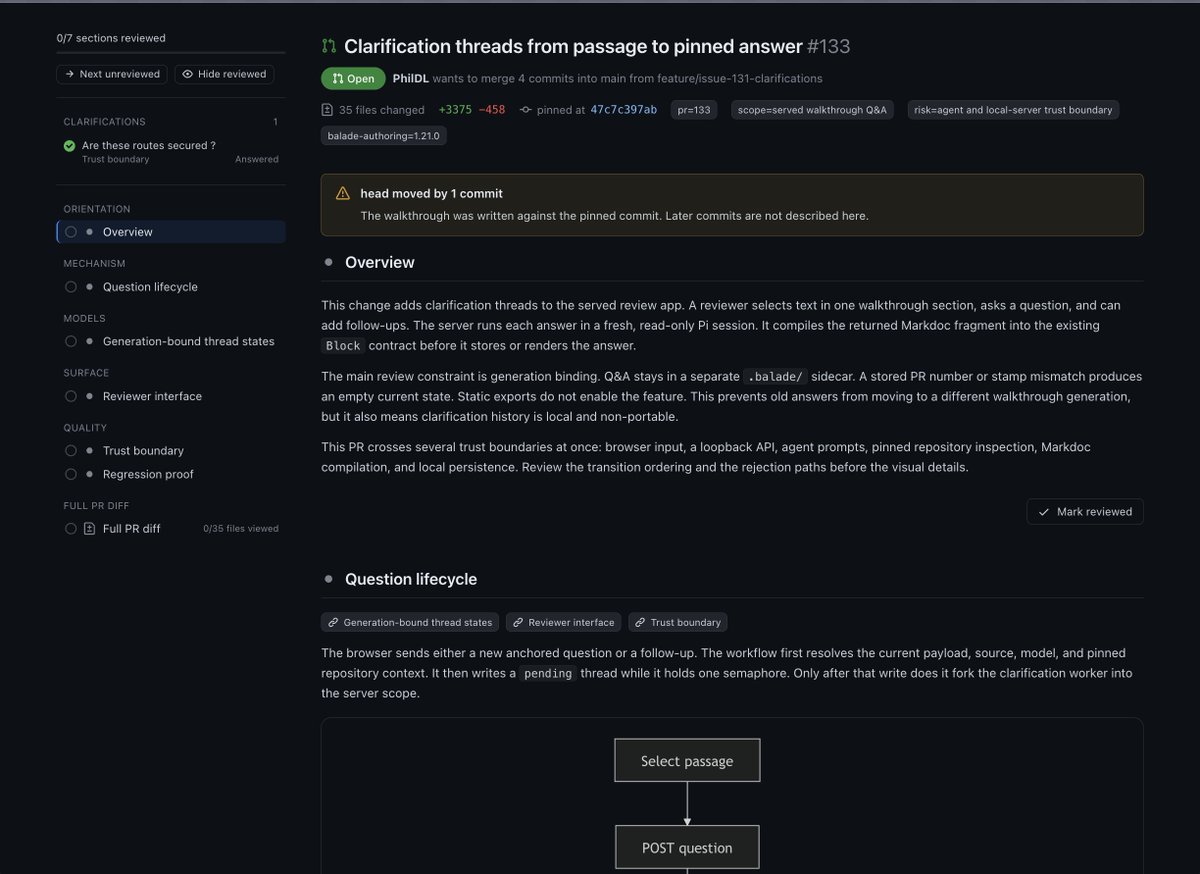
Task: Jump to the Next unreviewed section
Action: tap(113, 74)
